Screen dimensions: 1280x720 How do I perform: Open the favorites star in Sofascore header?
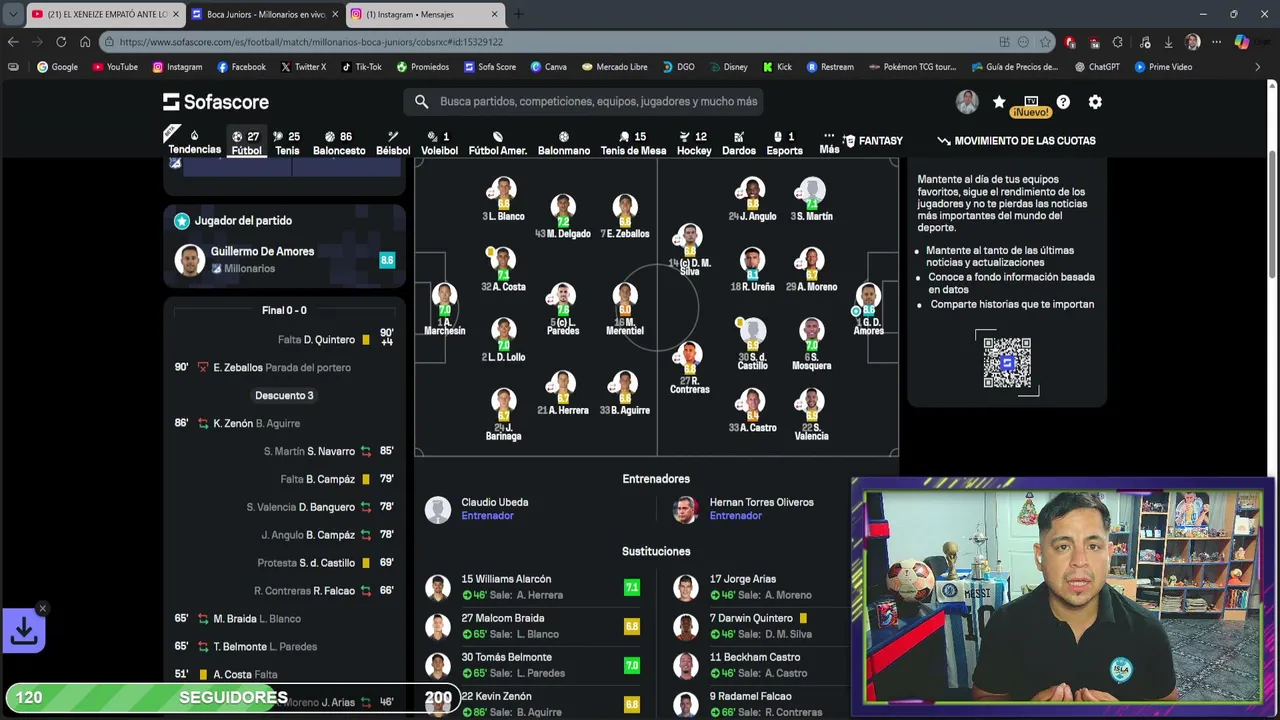998,102
